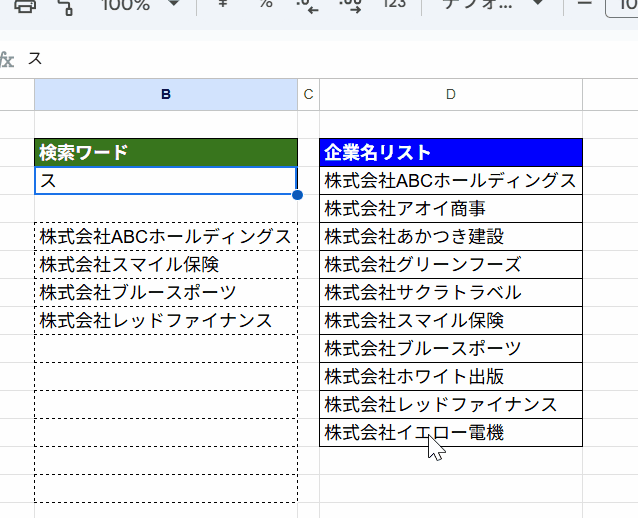Viewport: 638px width, 518px height.
Task: Select the Paint format tool
Action: point(66,5)
